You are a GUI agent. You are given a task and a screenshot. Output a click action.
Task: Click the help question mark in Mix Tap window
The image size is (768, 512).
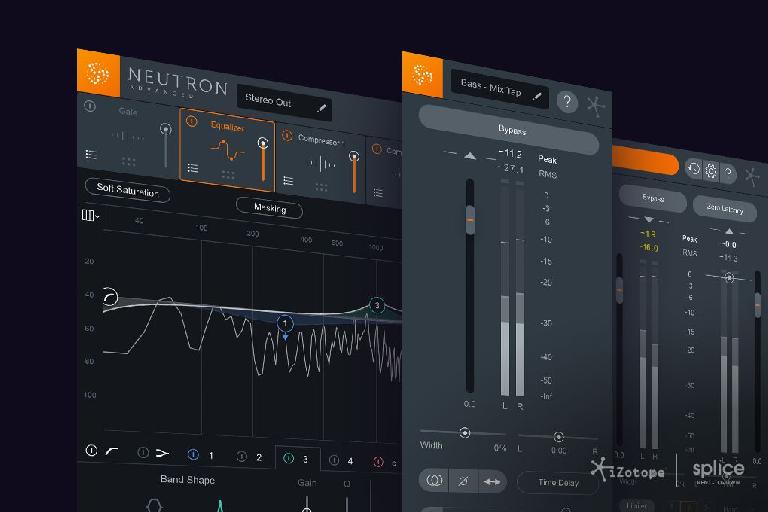click(567, 102)
